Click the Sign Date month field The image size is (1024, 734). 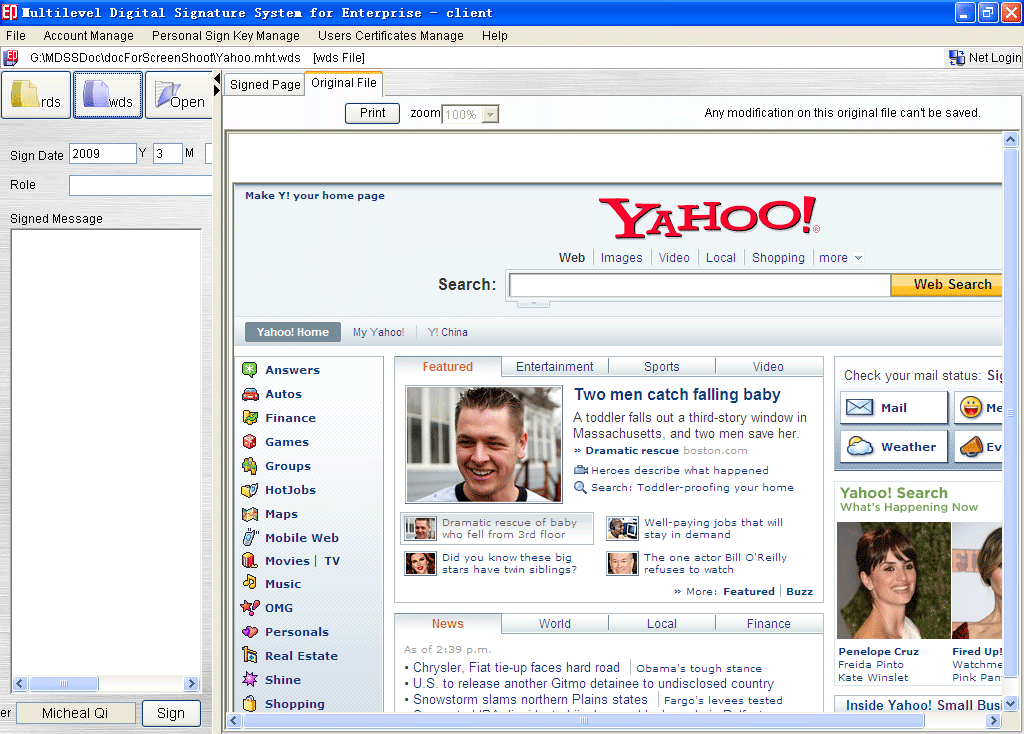click(168, 154)
